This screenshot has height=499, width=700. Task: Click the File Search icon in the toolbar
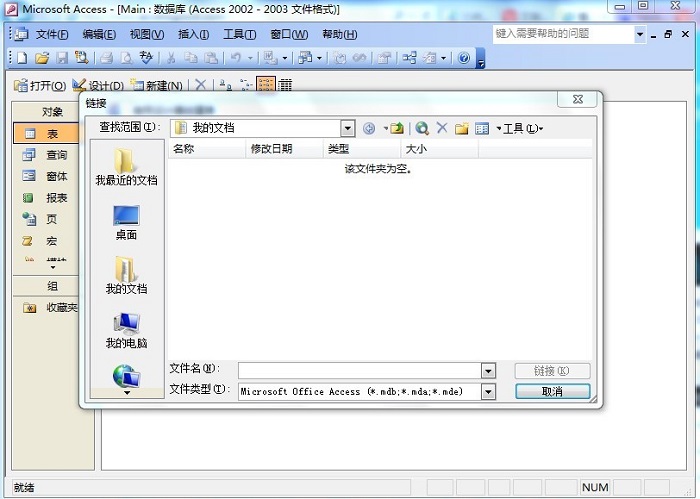[x=82, y=58]
